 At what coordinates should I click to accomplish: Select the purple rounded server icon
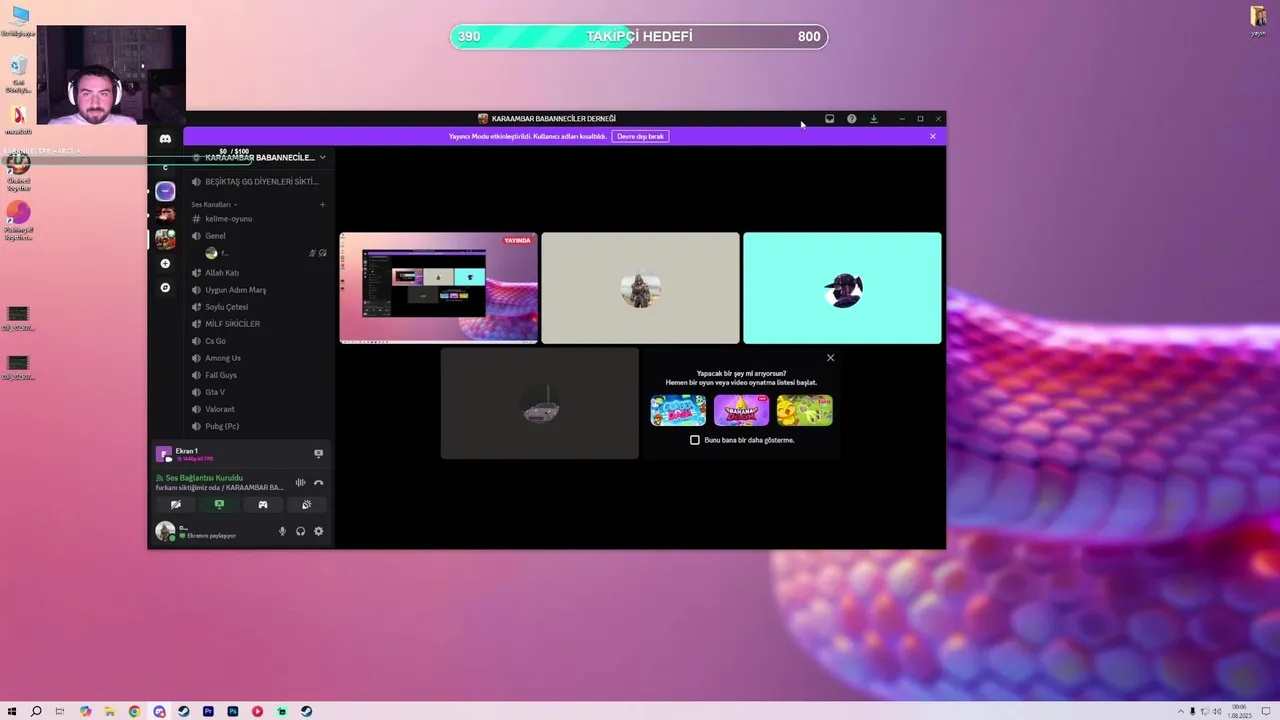165,191
